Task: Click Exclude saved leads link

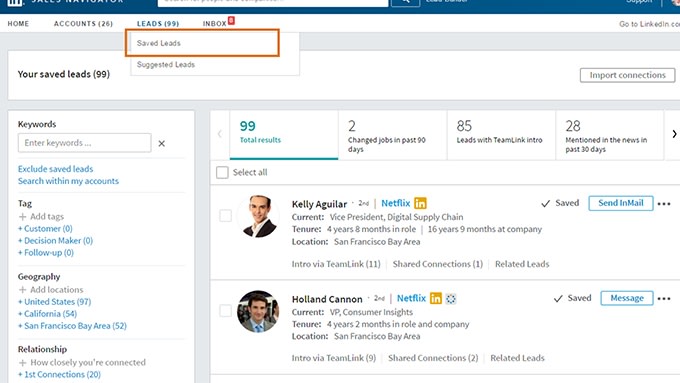Action: pyautogui.click(x=56, y=169)
